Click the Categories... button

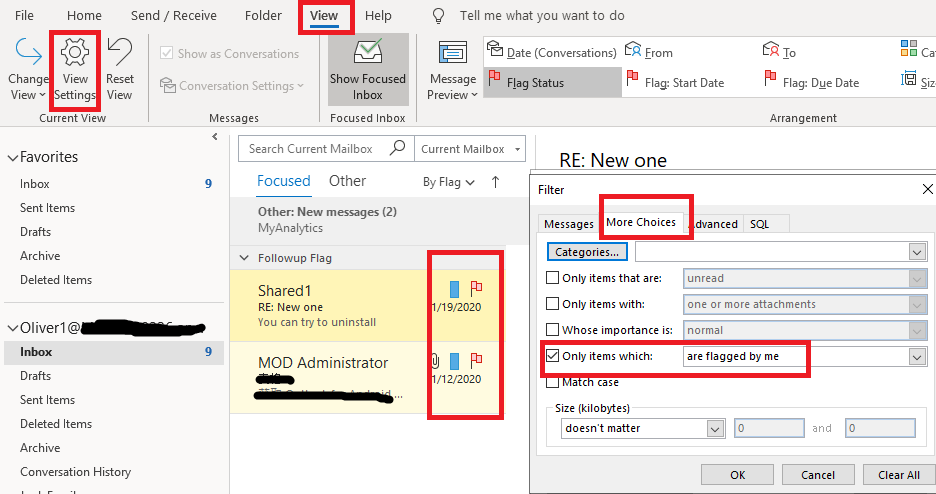587,252
